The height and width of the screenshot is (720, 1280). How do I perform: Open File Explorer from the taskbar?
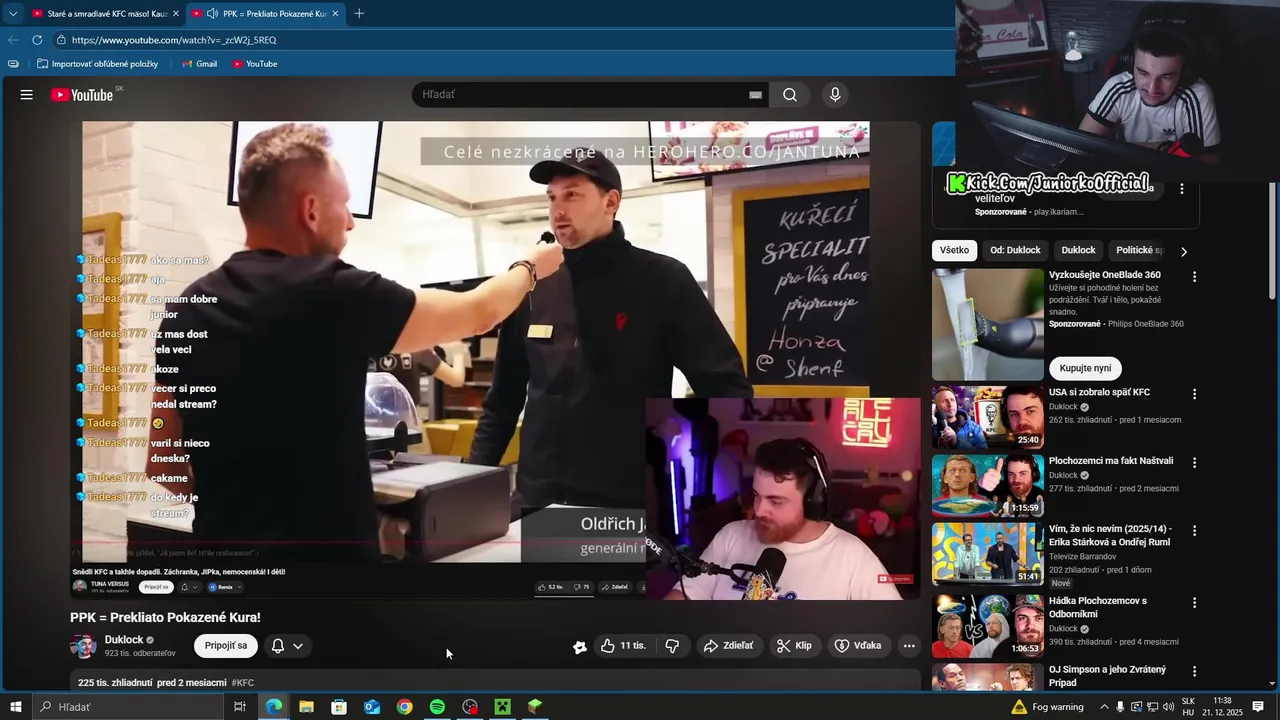[306, 707]
